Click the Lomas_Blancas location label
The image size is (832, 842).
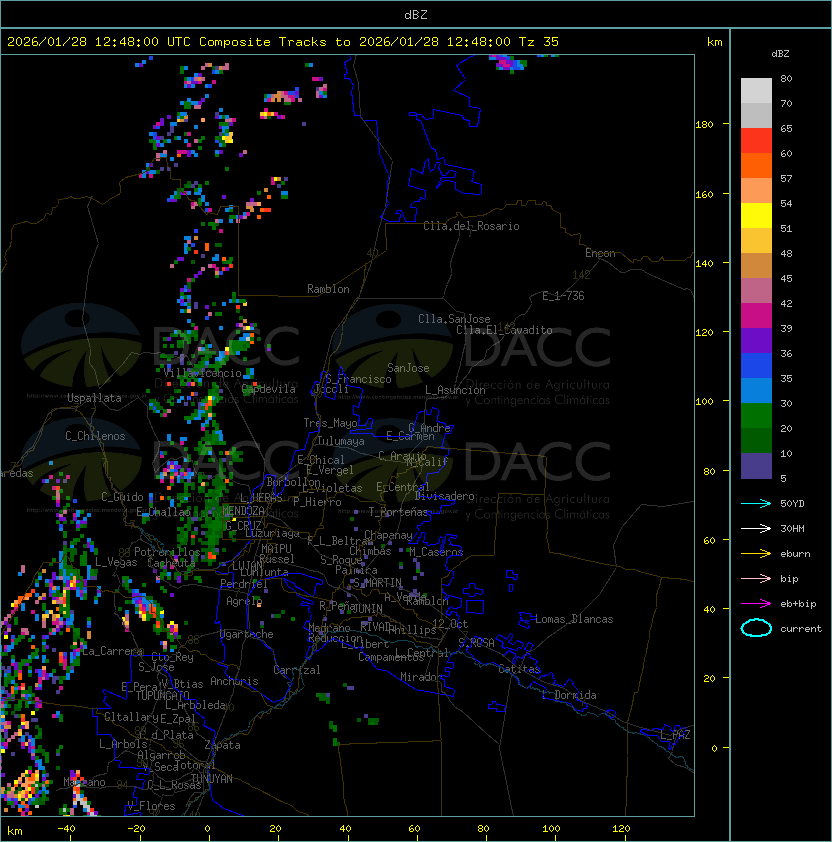[574, 619]
